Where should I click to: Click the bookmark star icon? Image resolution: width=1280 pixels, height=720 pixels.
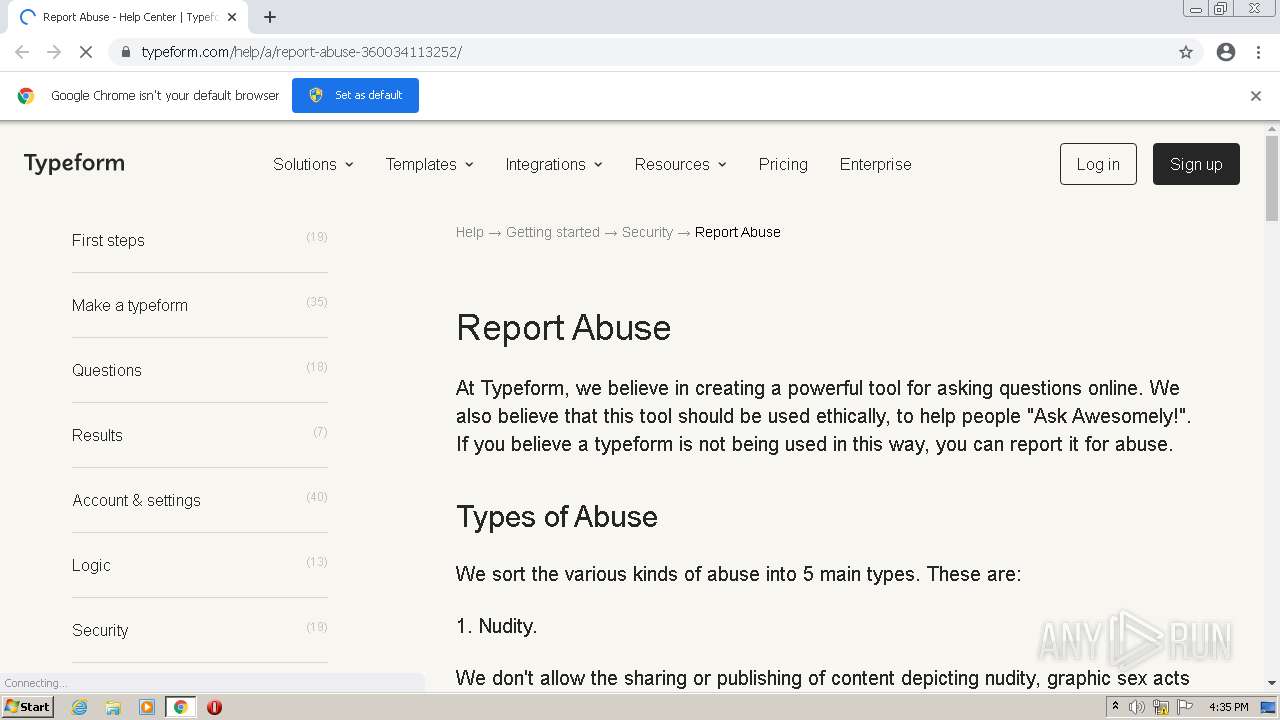1186,52
